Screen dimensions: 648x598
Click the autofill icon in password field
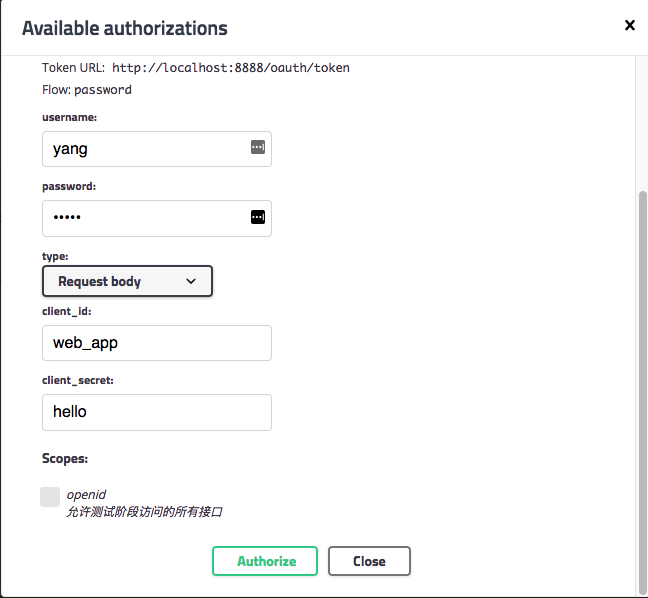tap(257, 217)
